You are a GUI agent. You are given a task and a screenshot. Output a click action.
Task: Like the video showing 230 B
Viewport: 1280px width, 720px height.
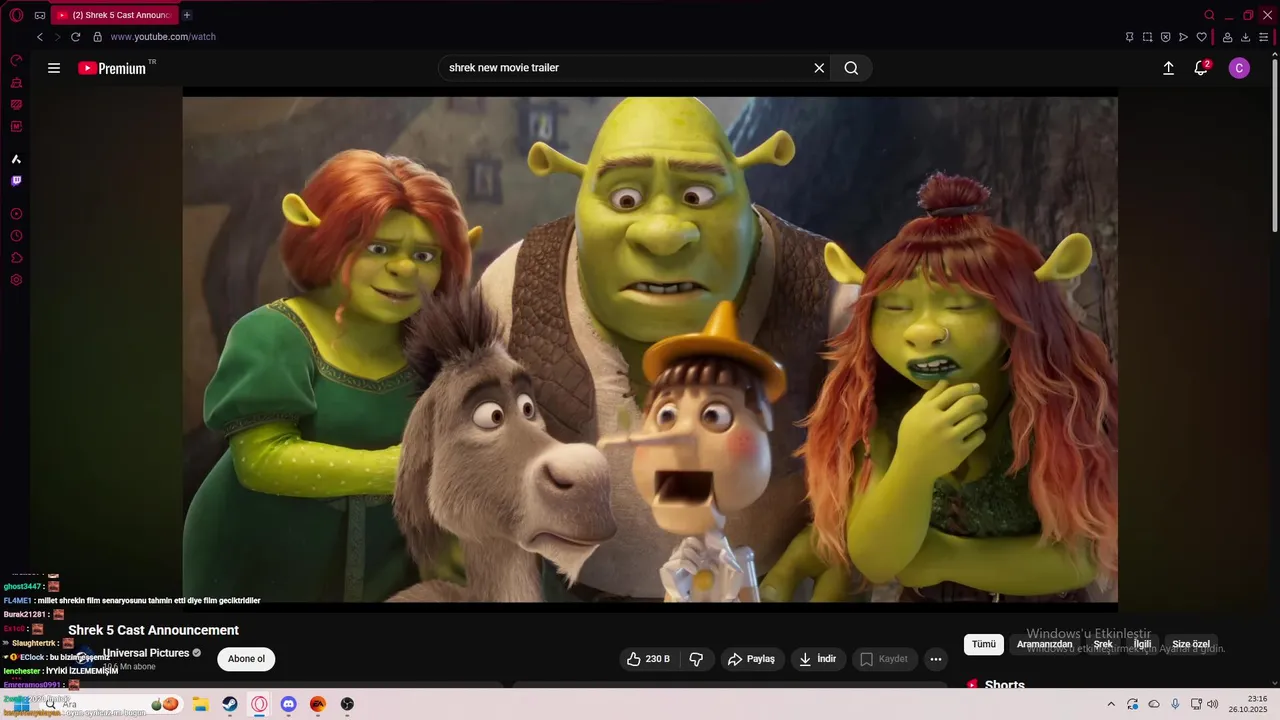[x=648, y=659]
